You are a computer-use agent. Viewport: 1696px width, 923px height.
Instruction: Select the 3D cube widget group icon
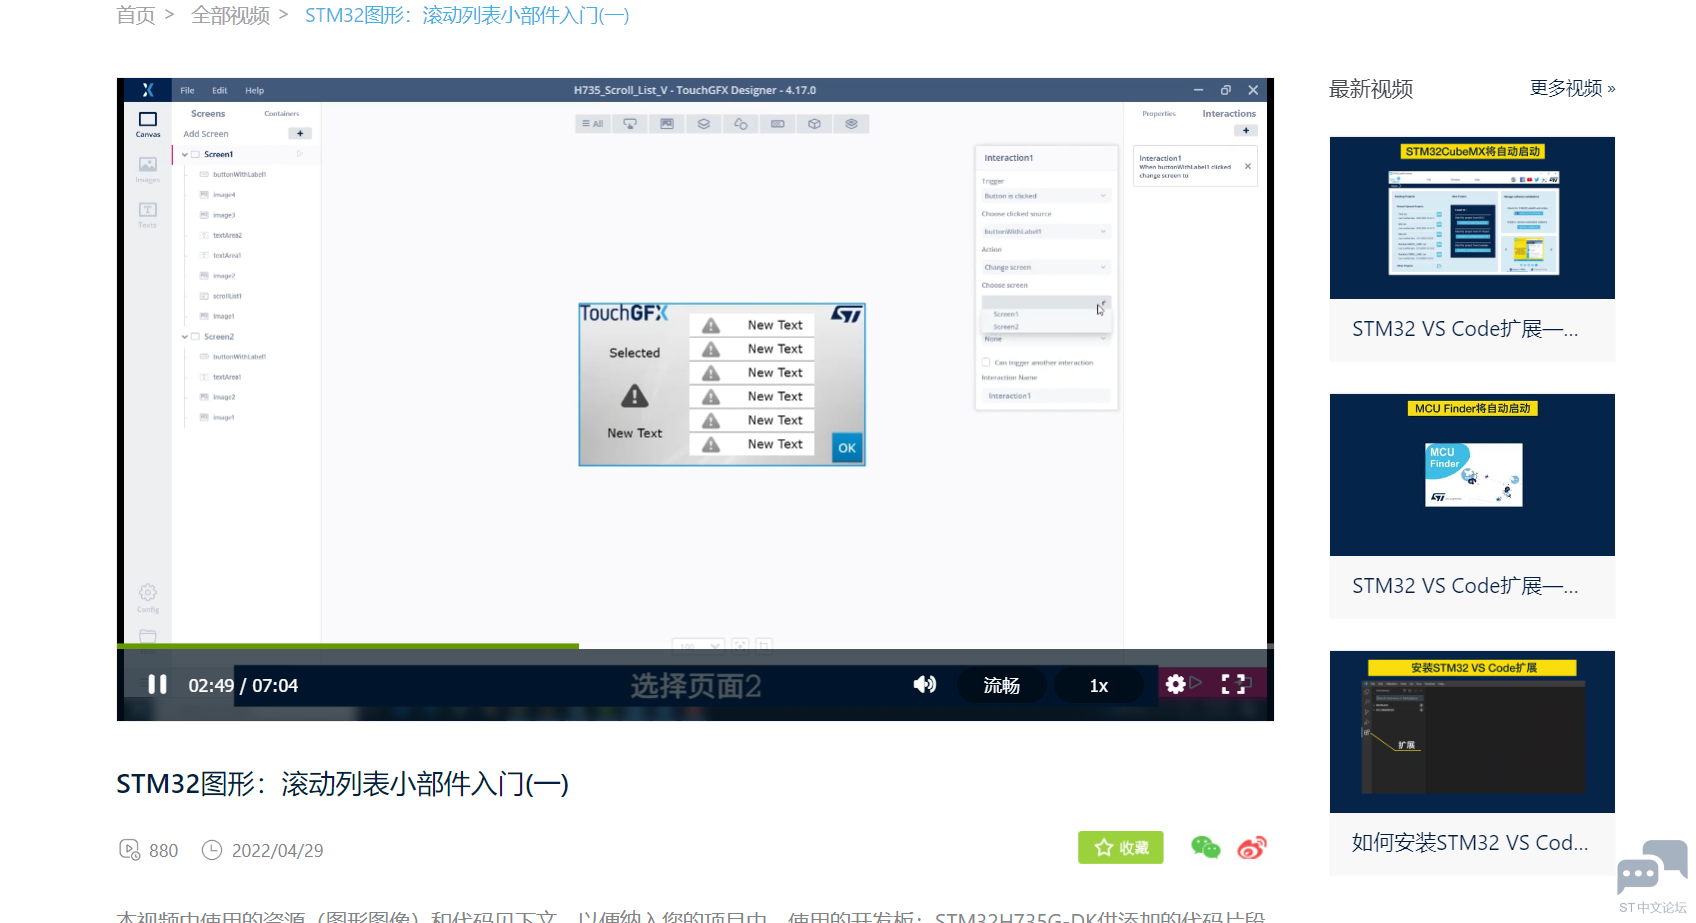[x=814, y=124]
